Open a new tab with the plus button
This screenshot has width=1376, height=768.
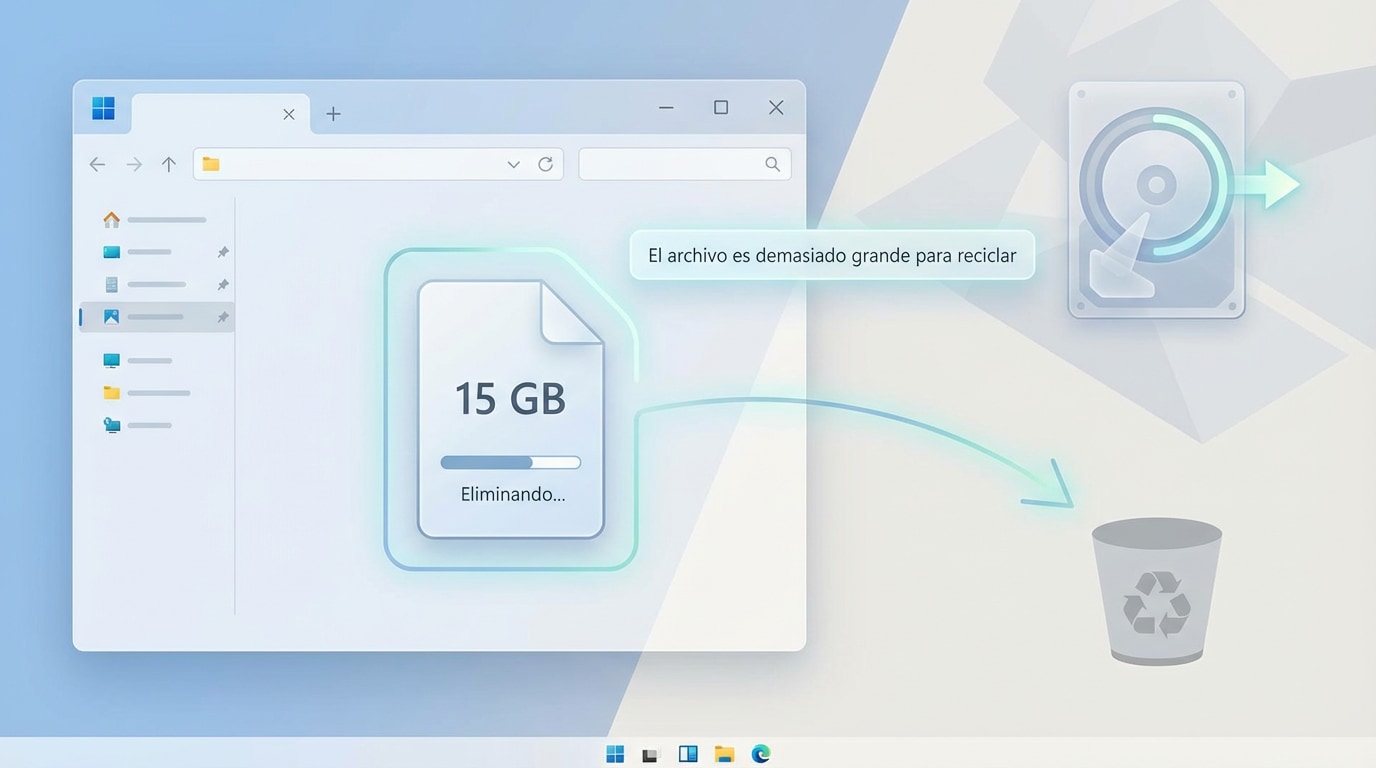(x=333, y=113)
